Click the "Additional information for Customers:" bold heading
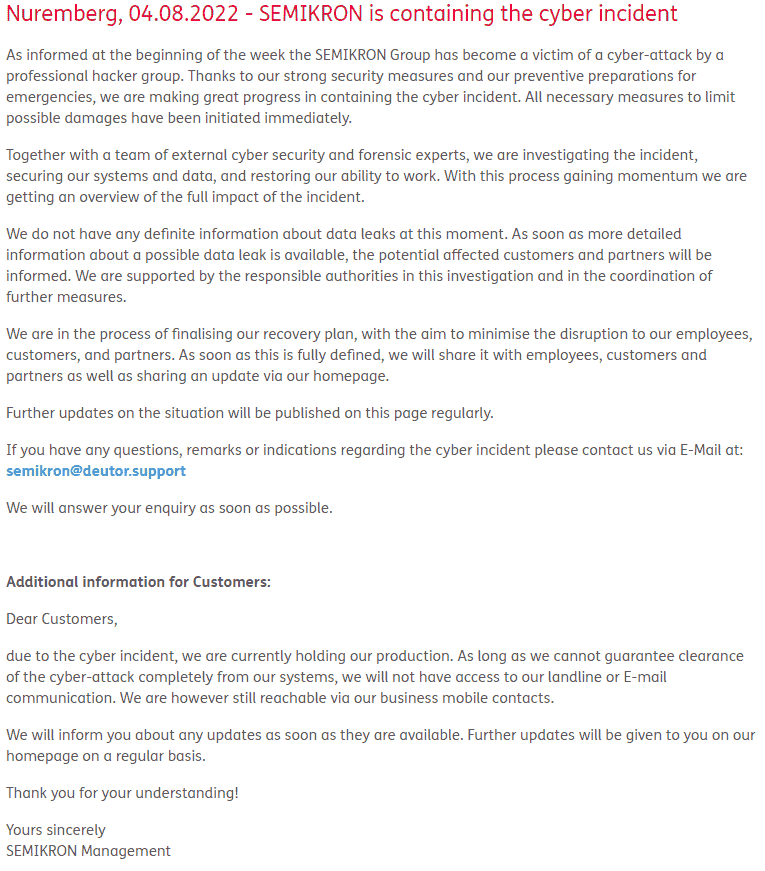The height and width of the screenshot is (871, 765). tap(138, 582)
